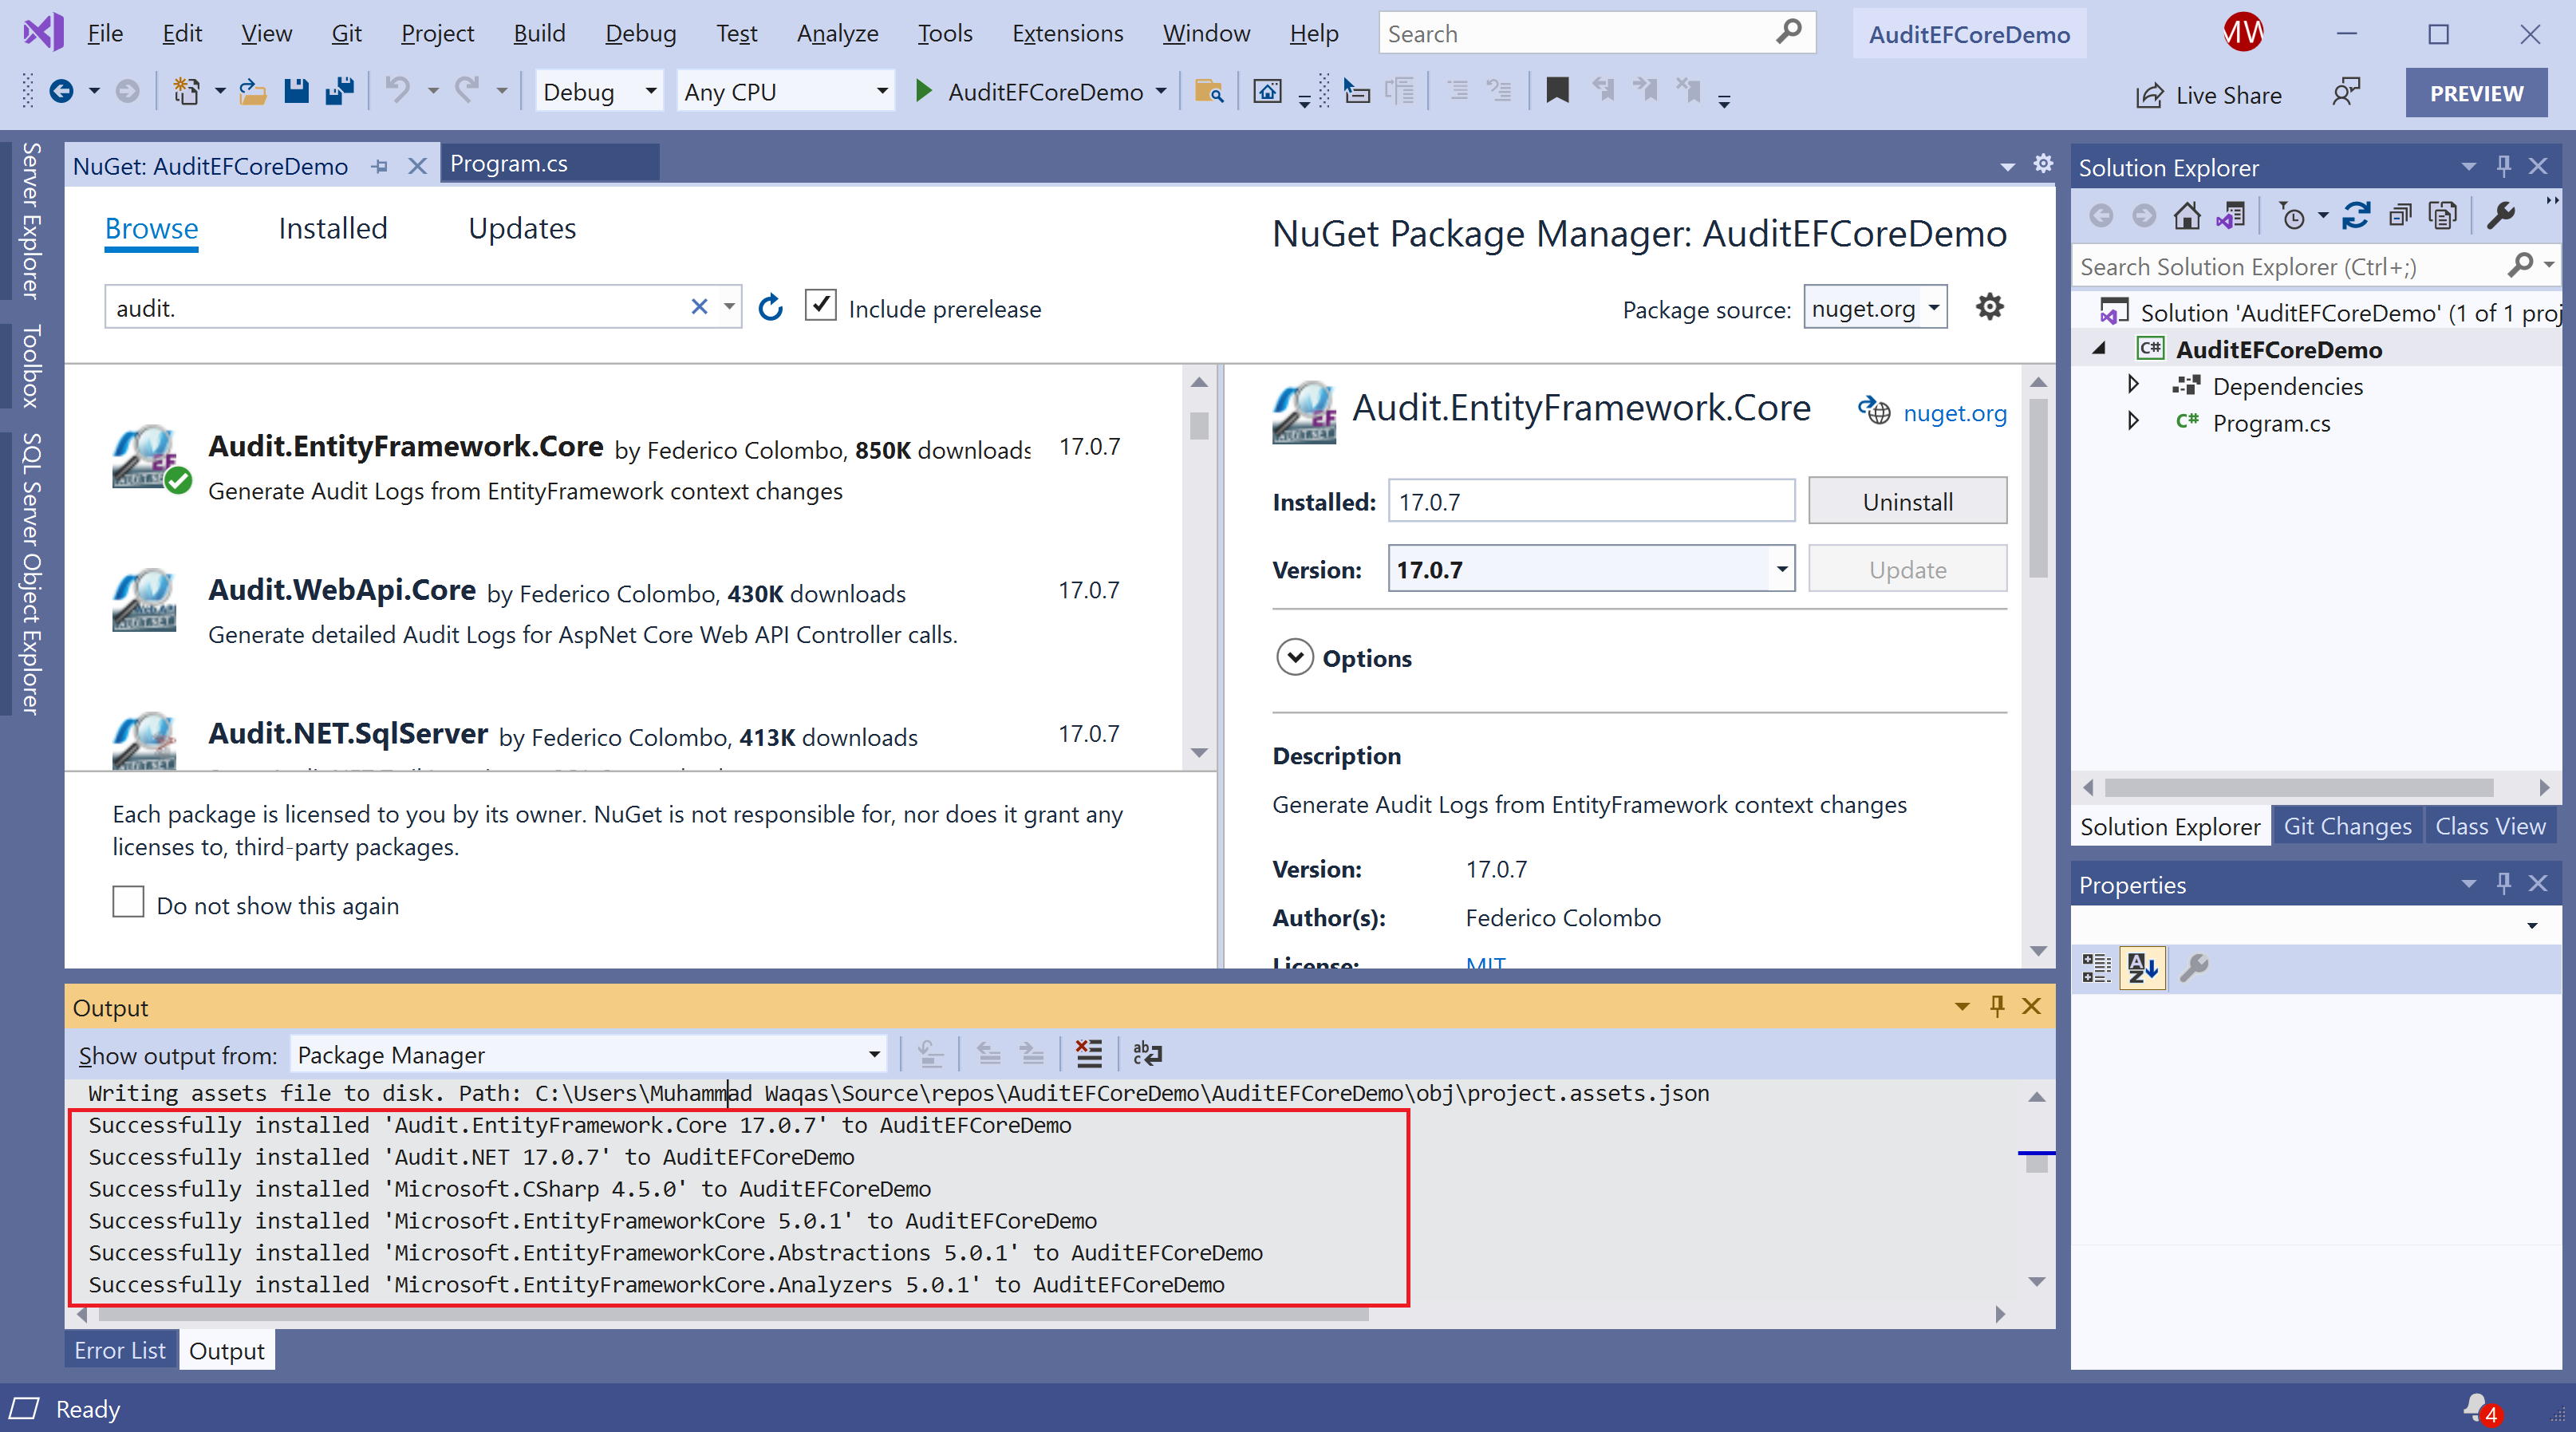The width and height of the screenshot is (2576, 1432).
Task: Click the bookmark toggle icon in the toolbar
Action: coord(1556,92)
